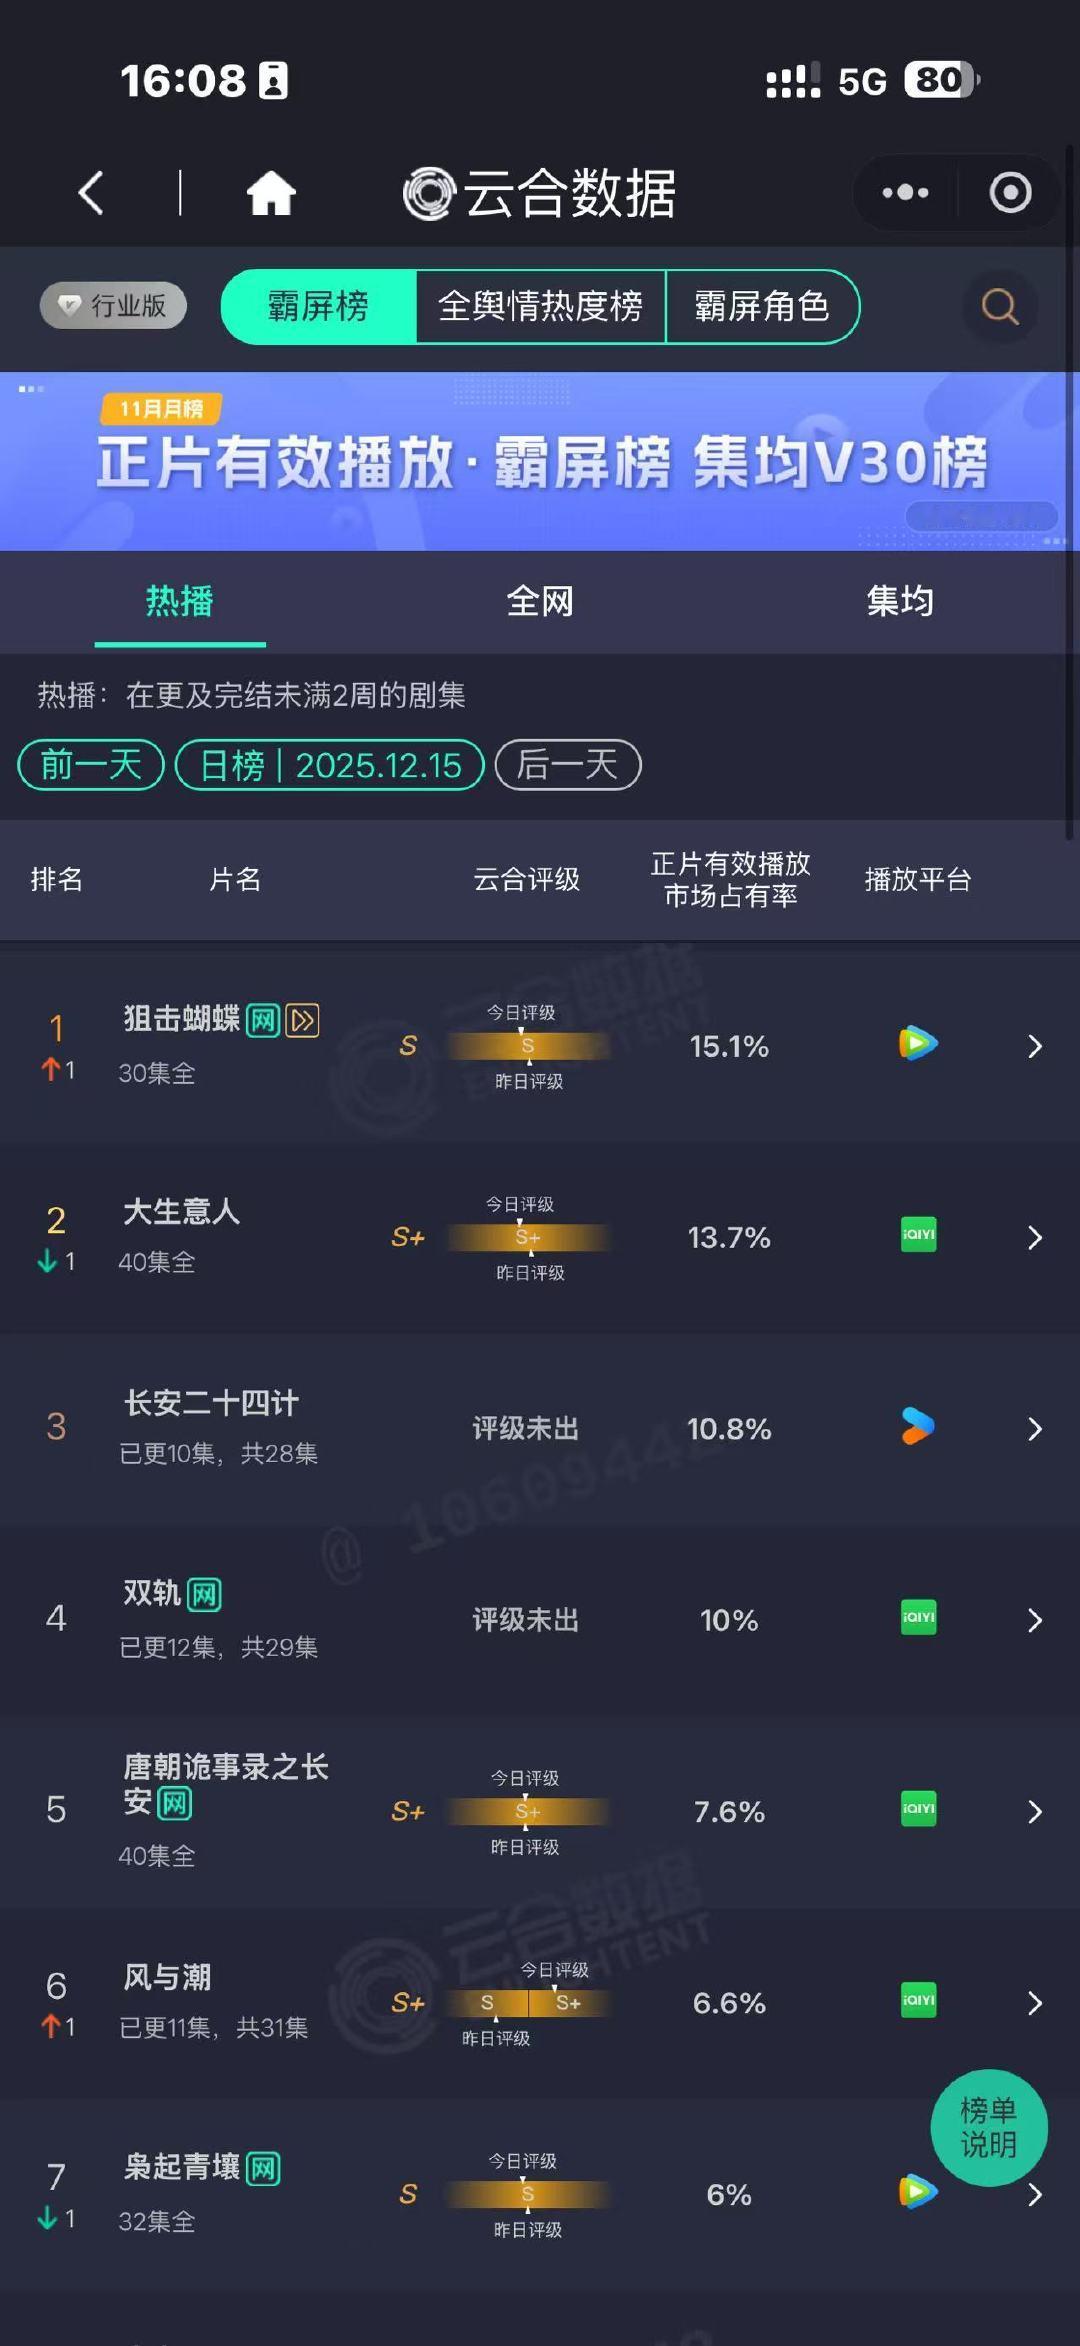The height and width of the screenshot is (2346, 1080).
Task: Switch to the 全舆情热度榜 tab
Action: [x=540, y=308]
